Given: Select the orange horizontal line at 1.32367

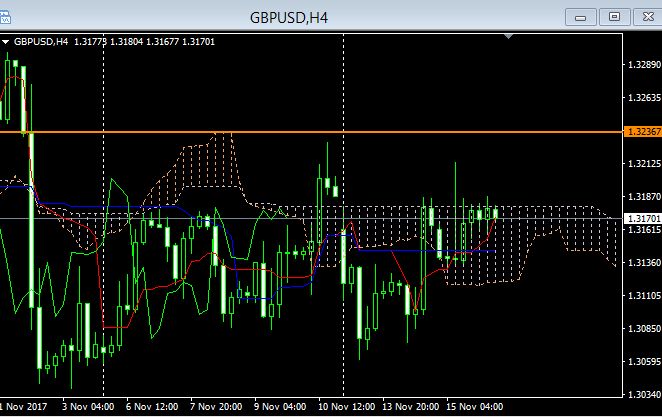Looking at the screenshot, I should click(x=312, y=132).
